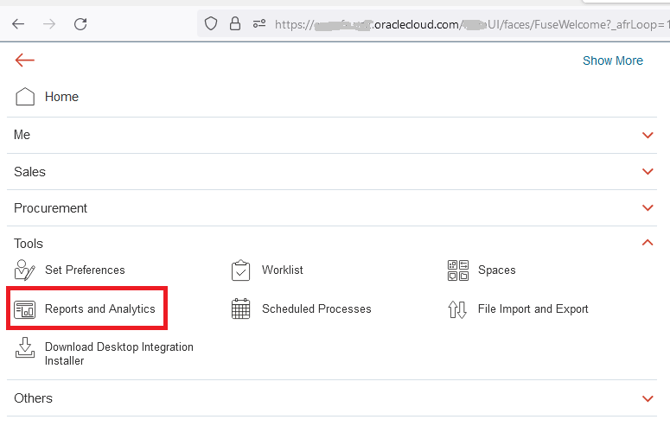Click the Reports and Analytics icon
This screenshot has width=670, height=426.
coord(26,310)
